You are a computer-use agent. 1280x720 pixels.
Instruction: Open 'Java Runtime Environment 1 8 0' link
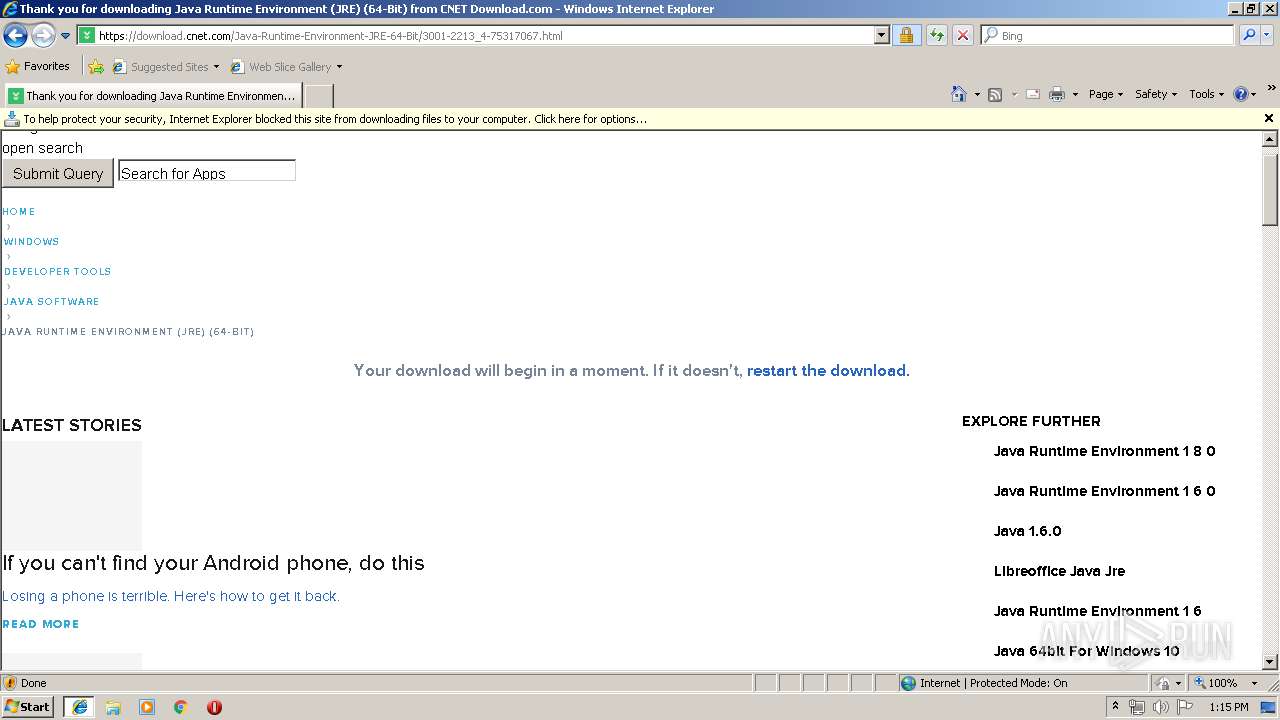[x=1104, y=451]
